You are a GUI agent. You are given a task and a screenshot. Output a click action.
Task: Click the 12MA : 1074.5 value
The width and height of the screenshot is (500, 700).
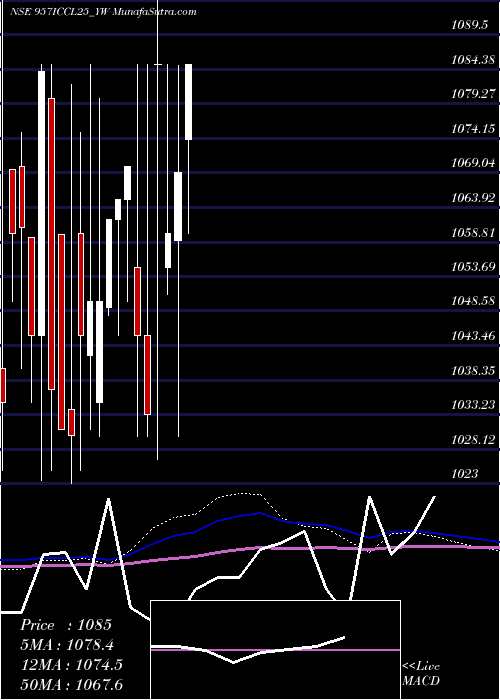pyautogui.click(x=71, y=665)
